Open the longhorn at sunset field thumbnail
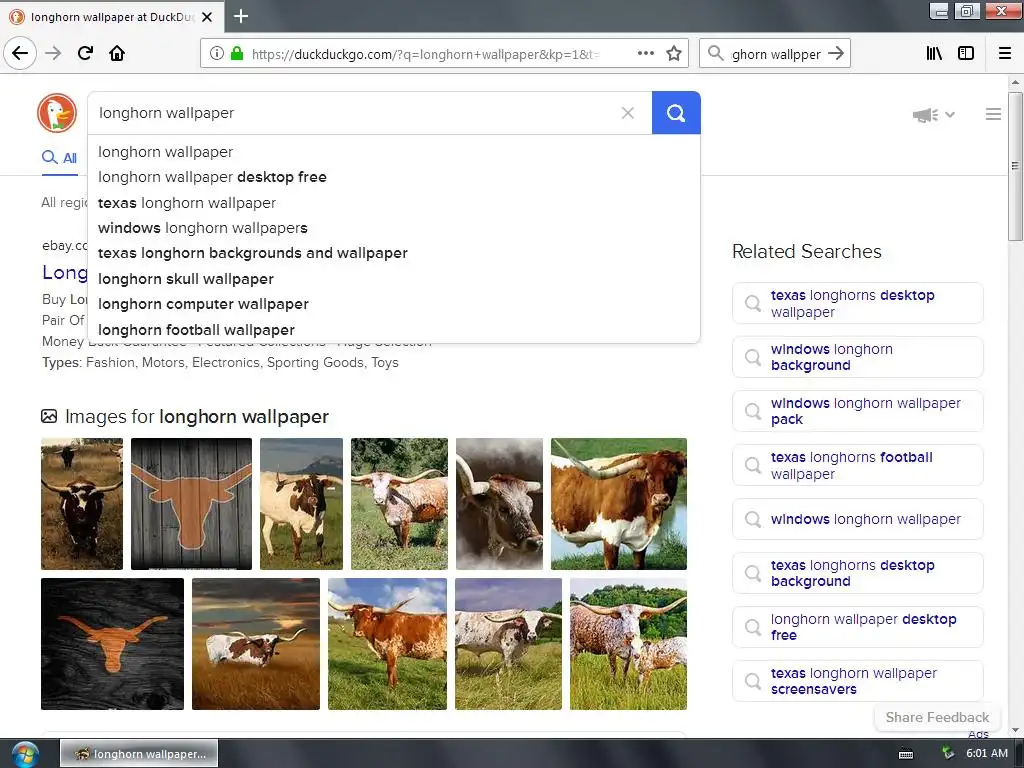 (256, 644)
